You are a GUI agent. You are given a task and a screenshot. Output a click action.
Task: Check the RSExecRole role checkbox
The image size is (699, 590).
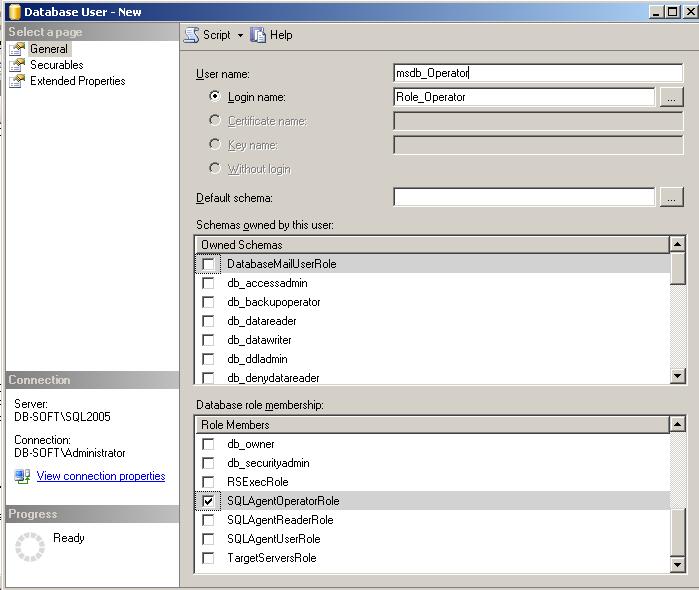point(208,482)
